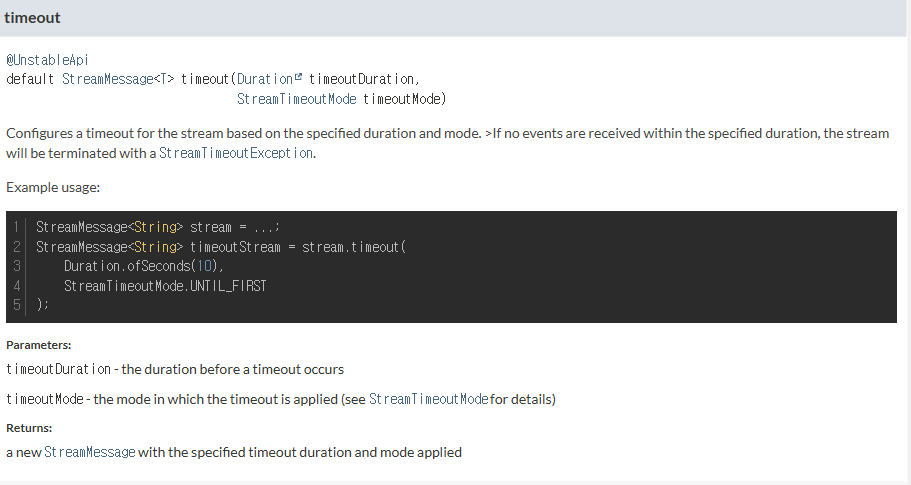Screen dimensions: 911x485
Task: Click line number 2 in code example
Action: click(18, 246)
